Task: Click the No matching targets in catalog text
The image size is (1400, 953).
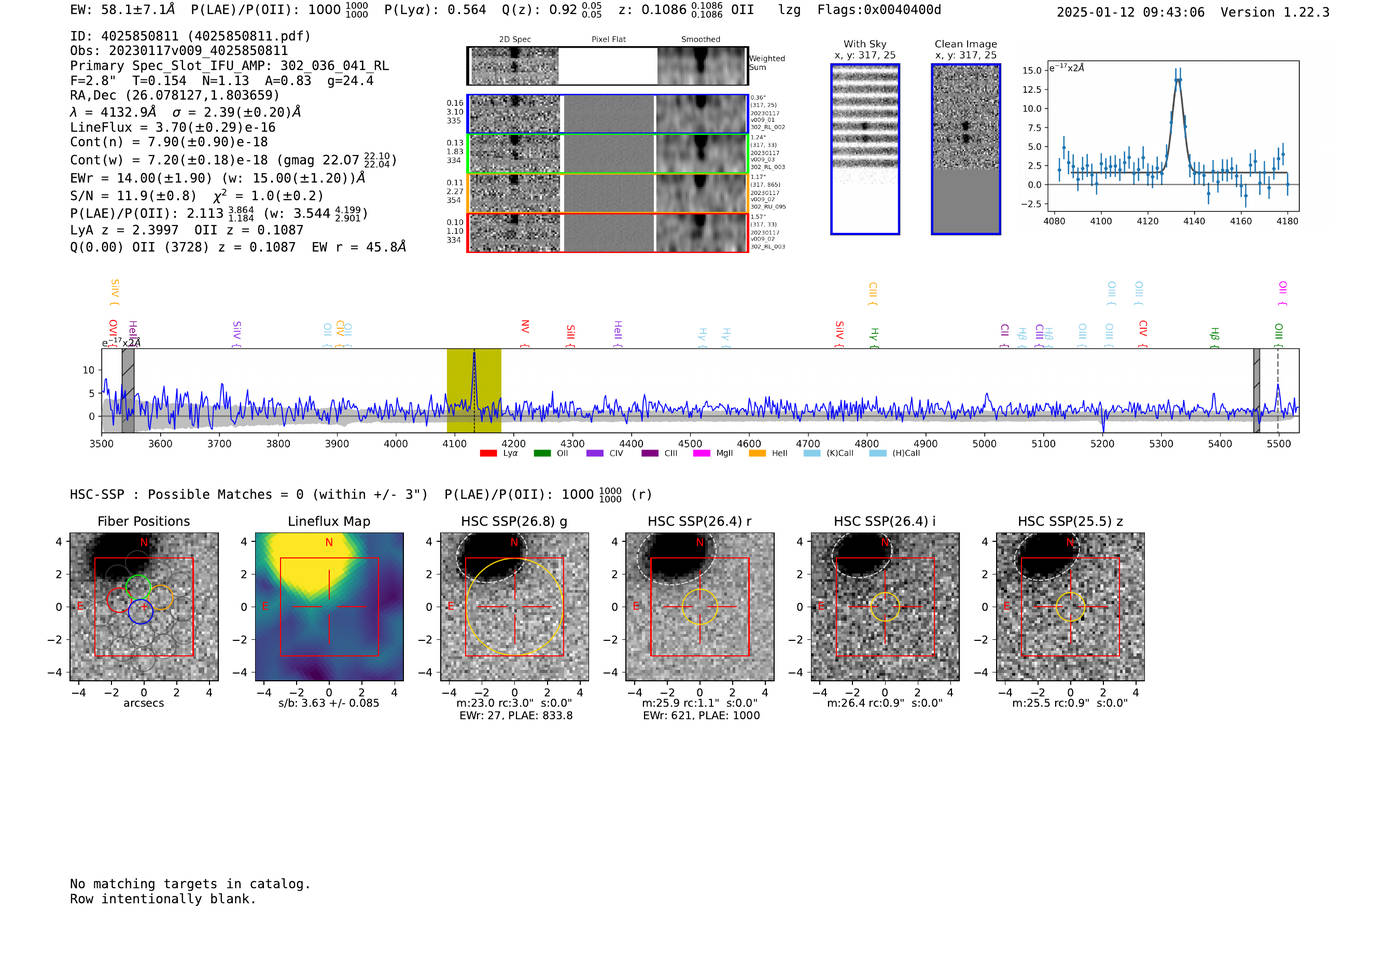Action: coord(190,884)
